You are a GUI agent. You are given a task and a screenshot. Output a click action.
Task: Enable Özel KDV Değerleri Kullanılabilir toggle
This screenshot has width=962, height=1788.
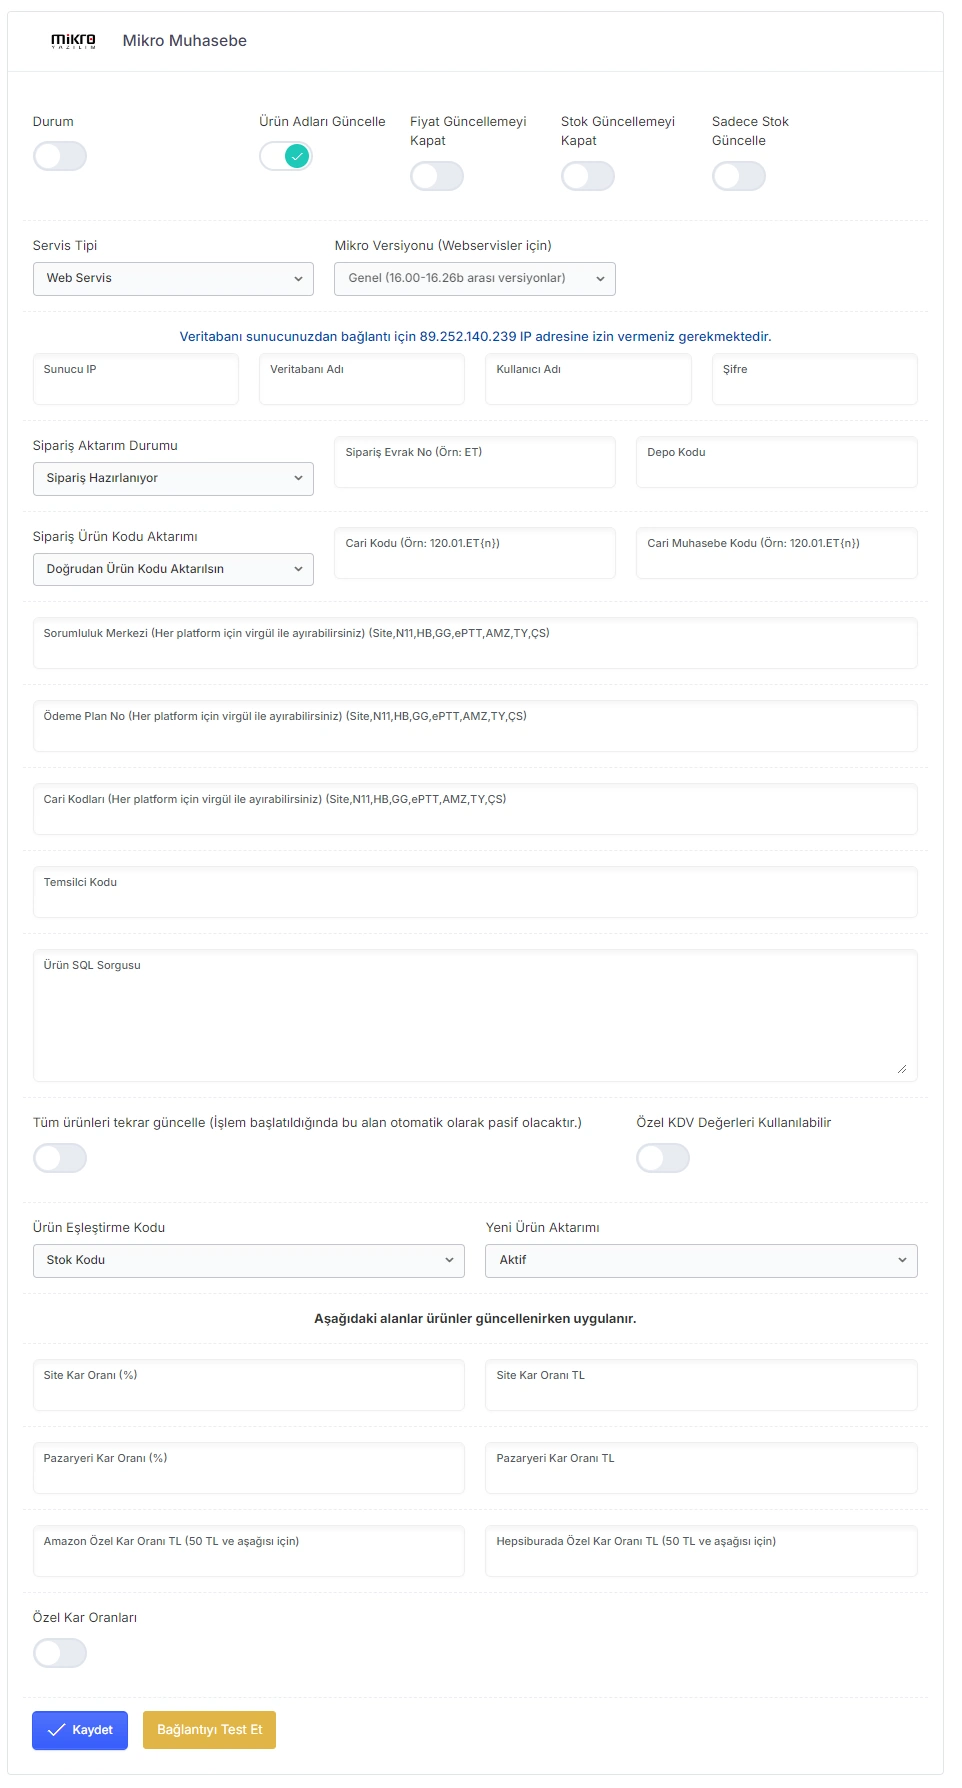pos(663,1158)
